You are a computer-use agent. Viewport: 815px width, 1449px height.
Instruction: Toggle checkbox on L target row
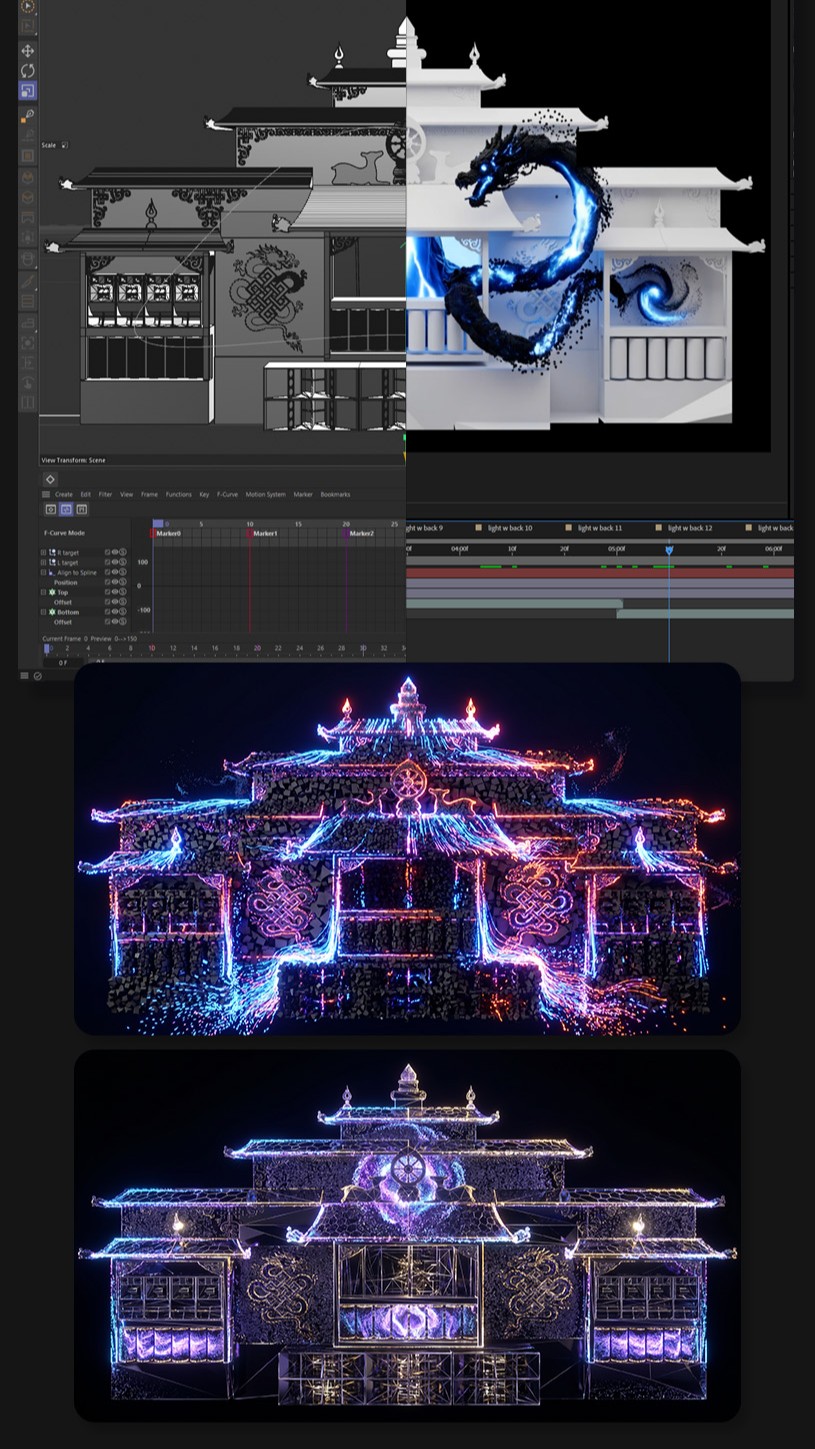pyautogui.click(x=107, y=562)
